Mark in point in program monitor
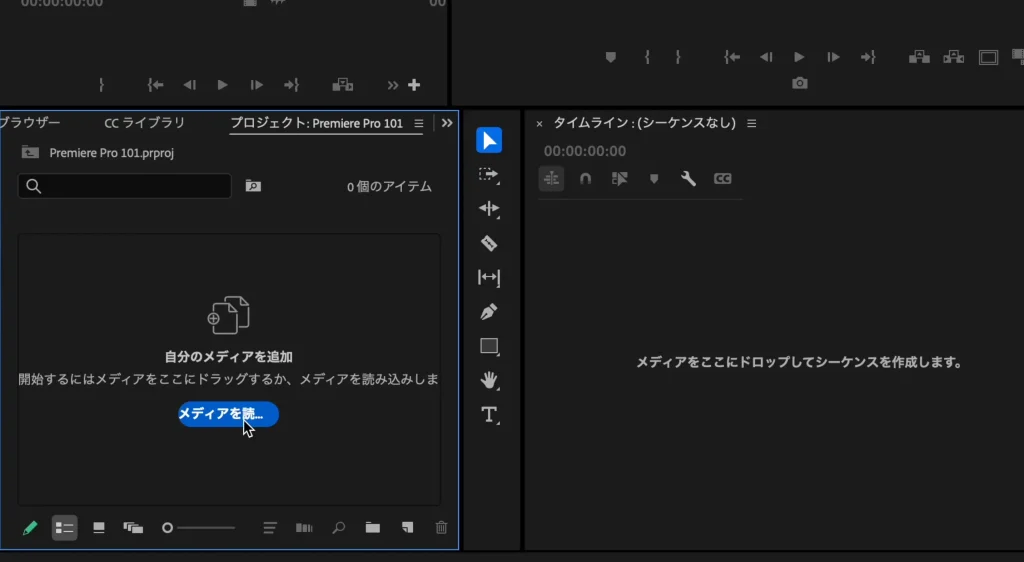The height and width of the screenshot is (562, 1024). (647, 57)
